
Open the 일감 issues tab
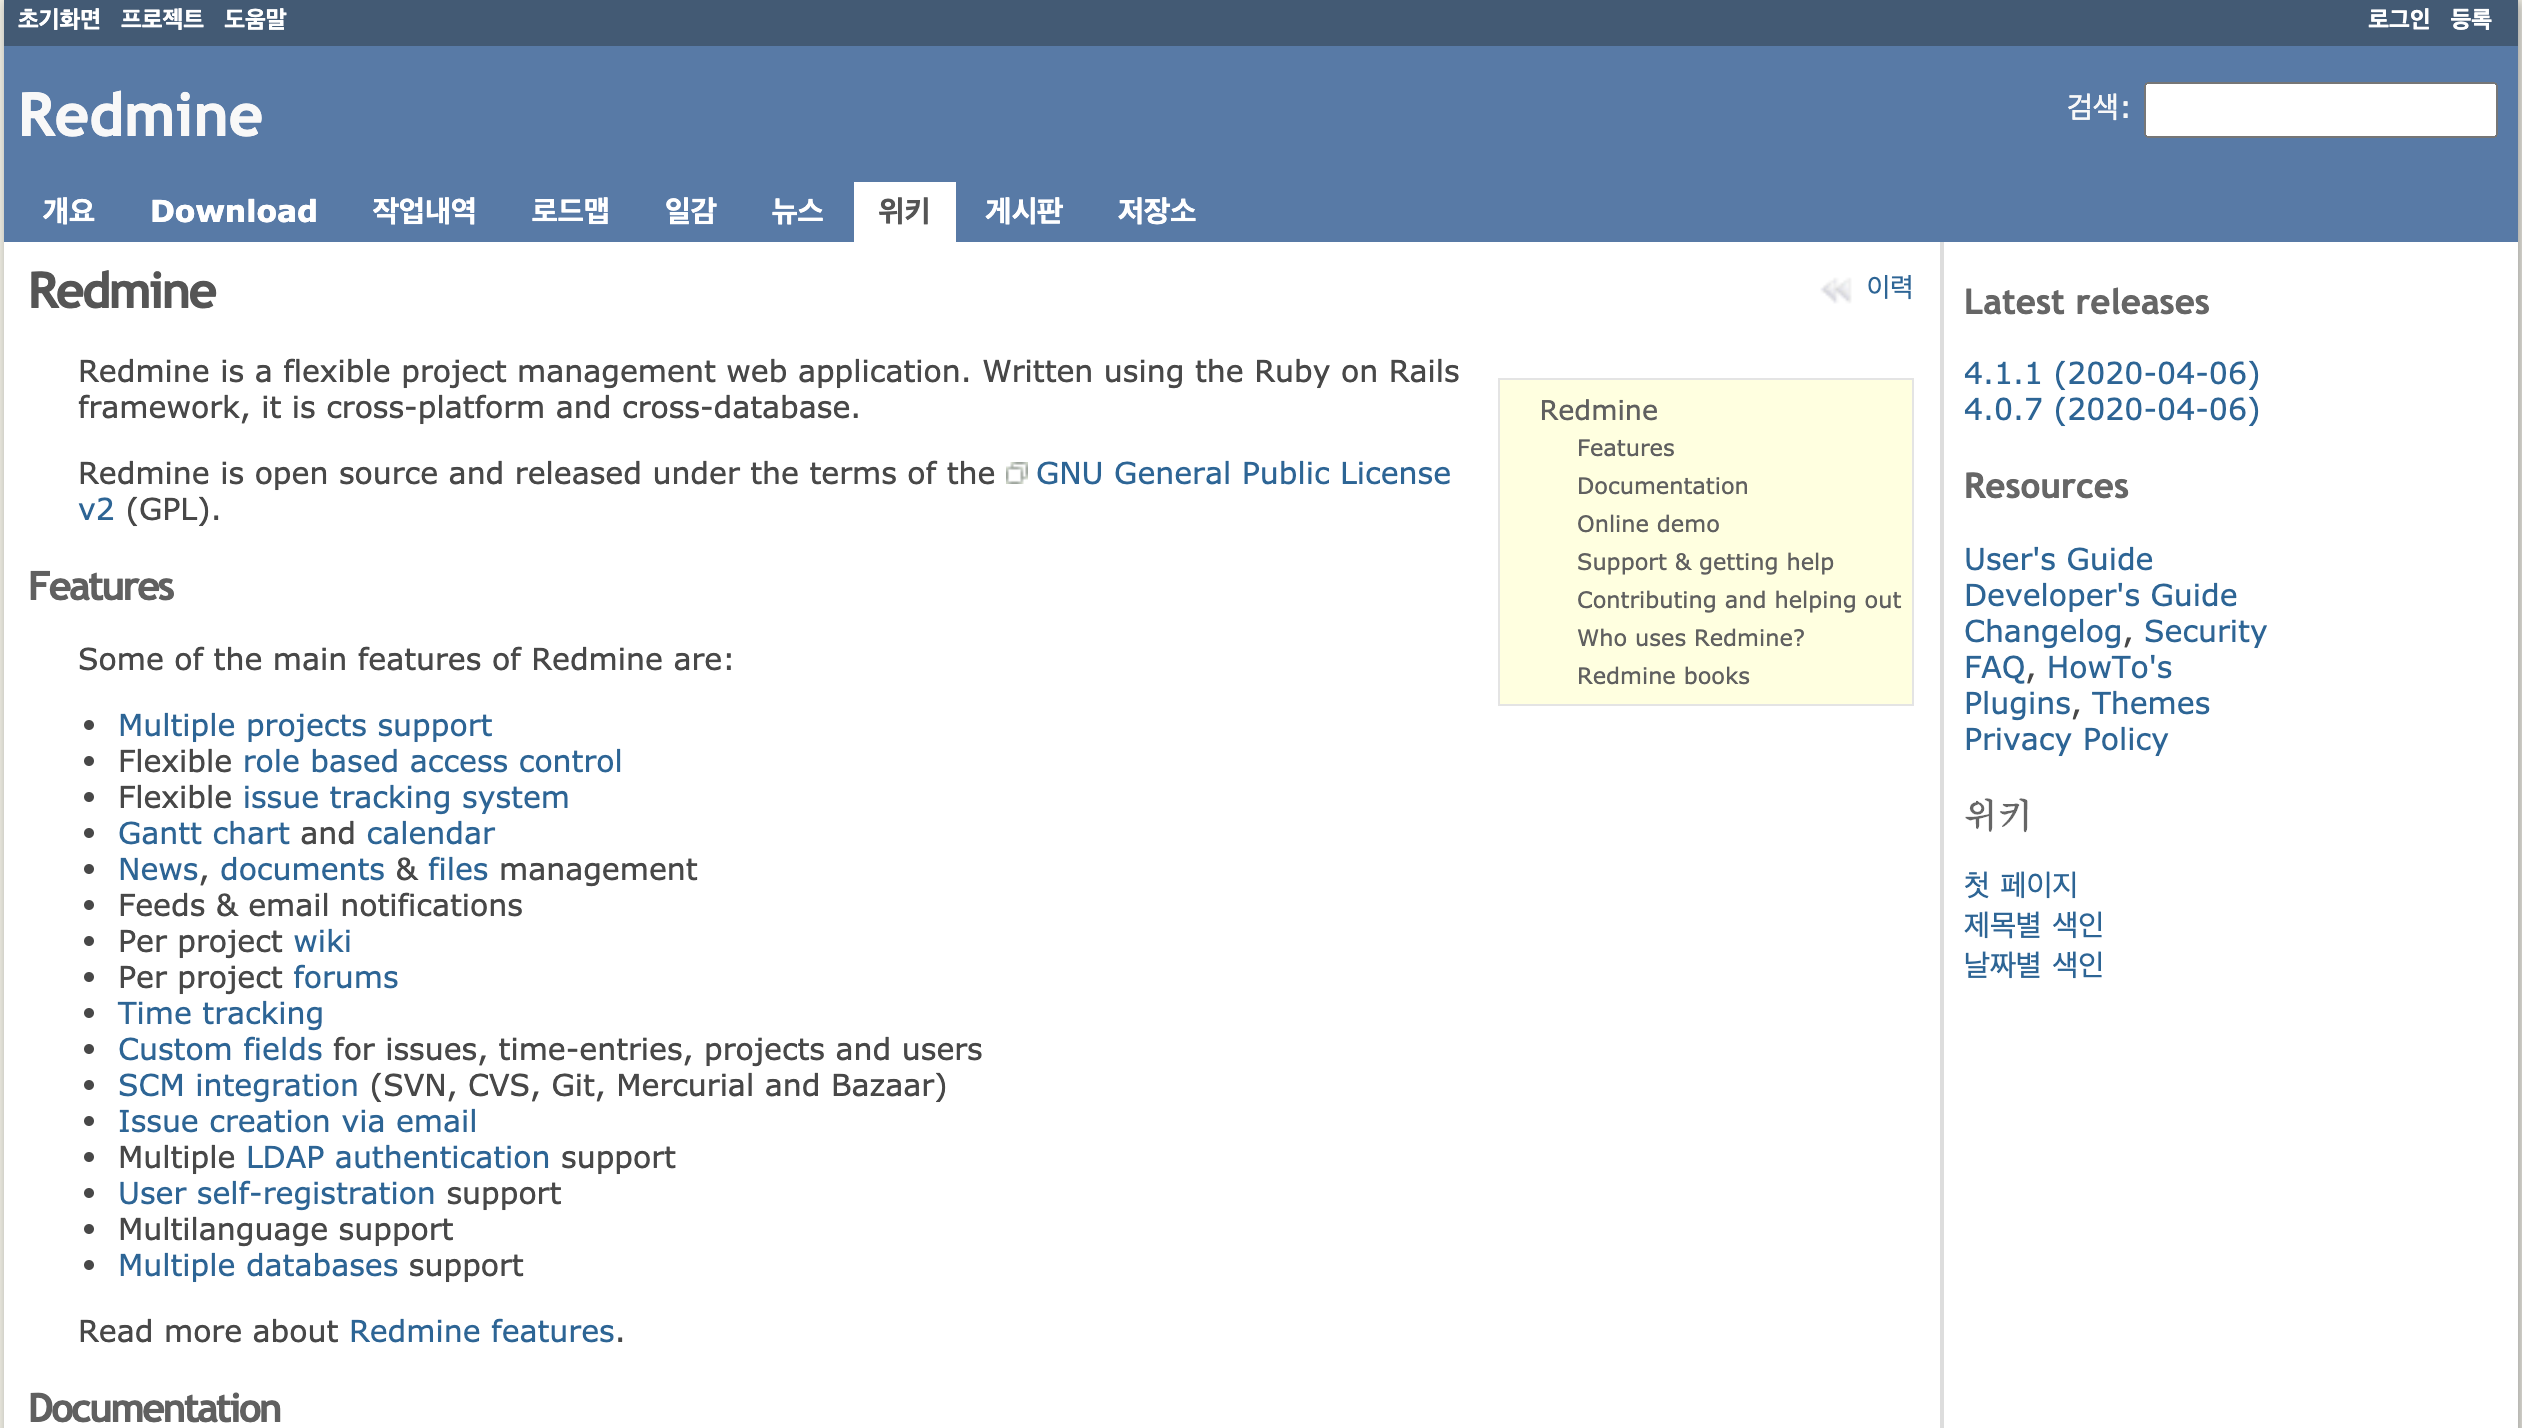point(690,211)
